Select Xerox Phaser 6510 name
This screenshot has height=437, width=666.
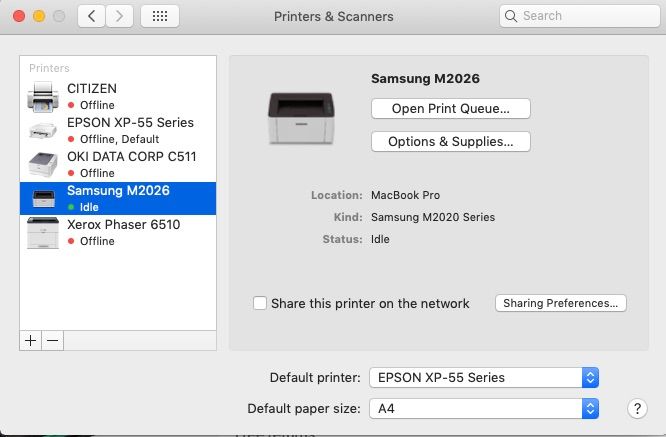[124, 224]
